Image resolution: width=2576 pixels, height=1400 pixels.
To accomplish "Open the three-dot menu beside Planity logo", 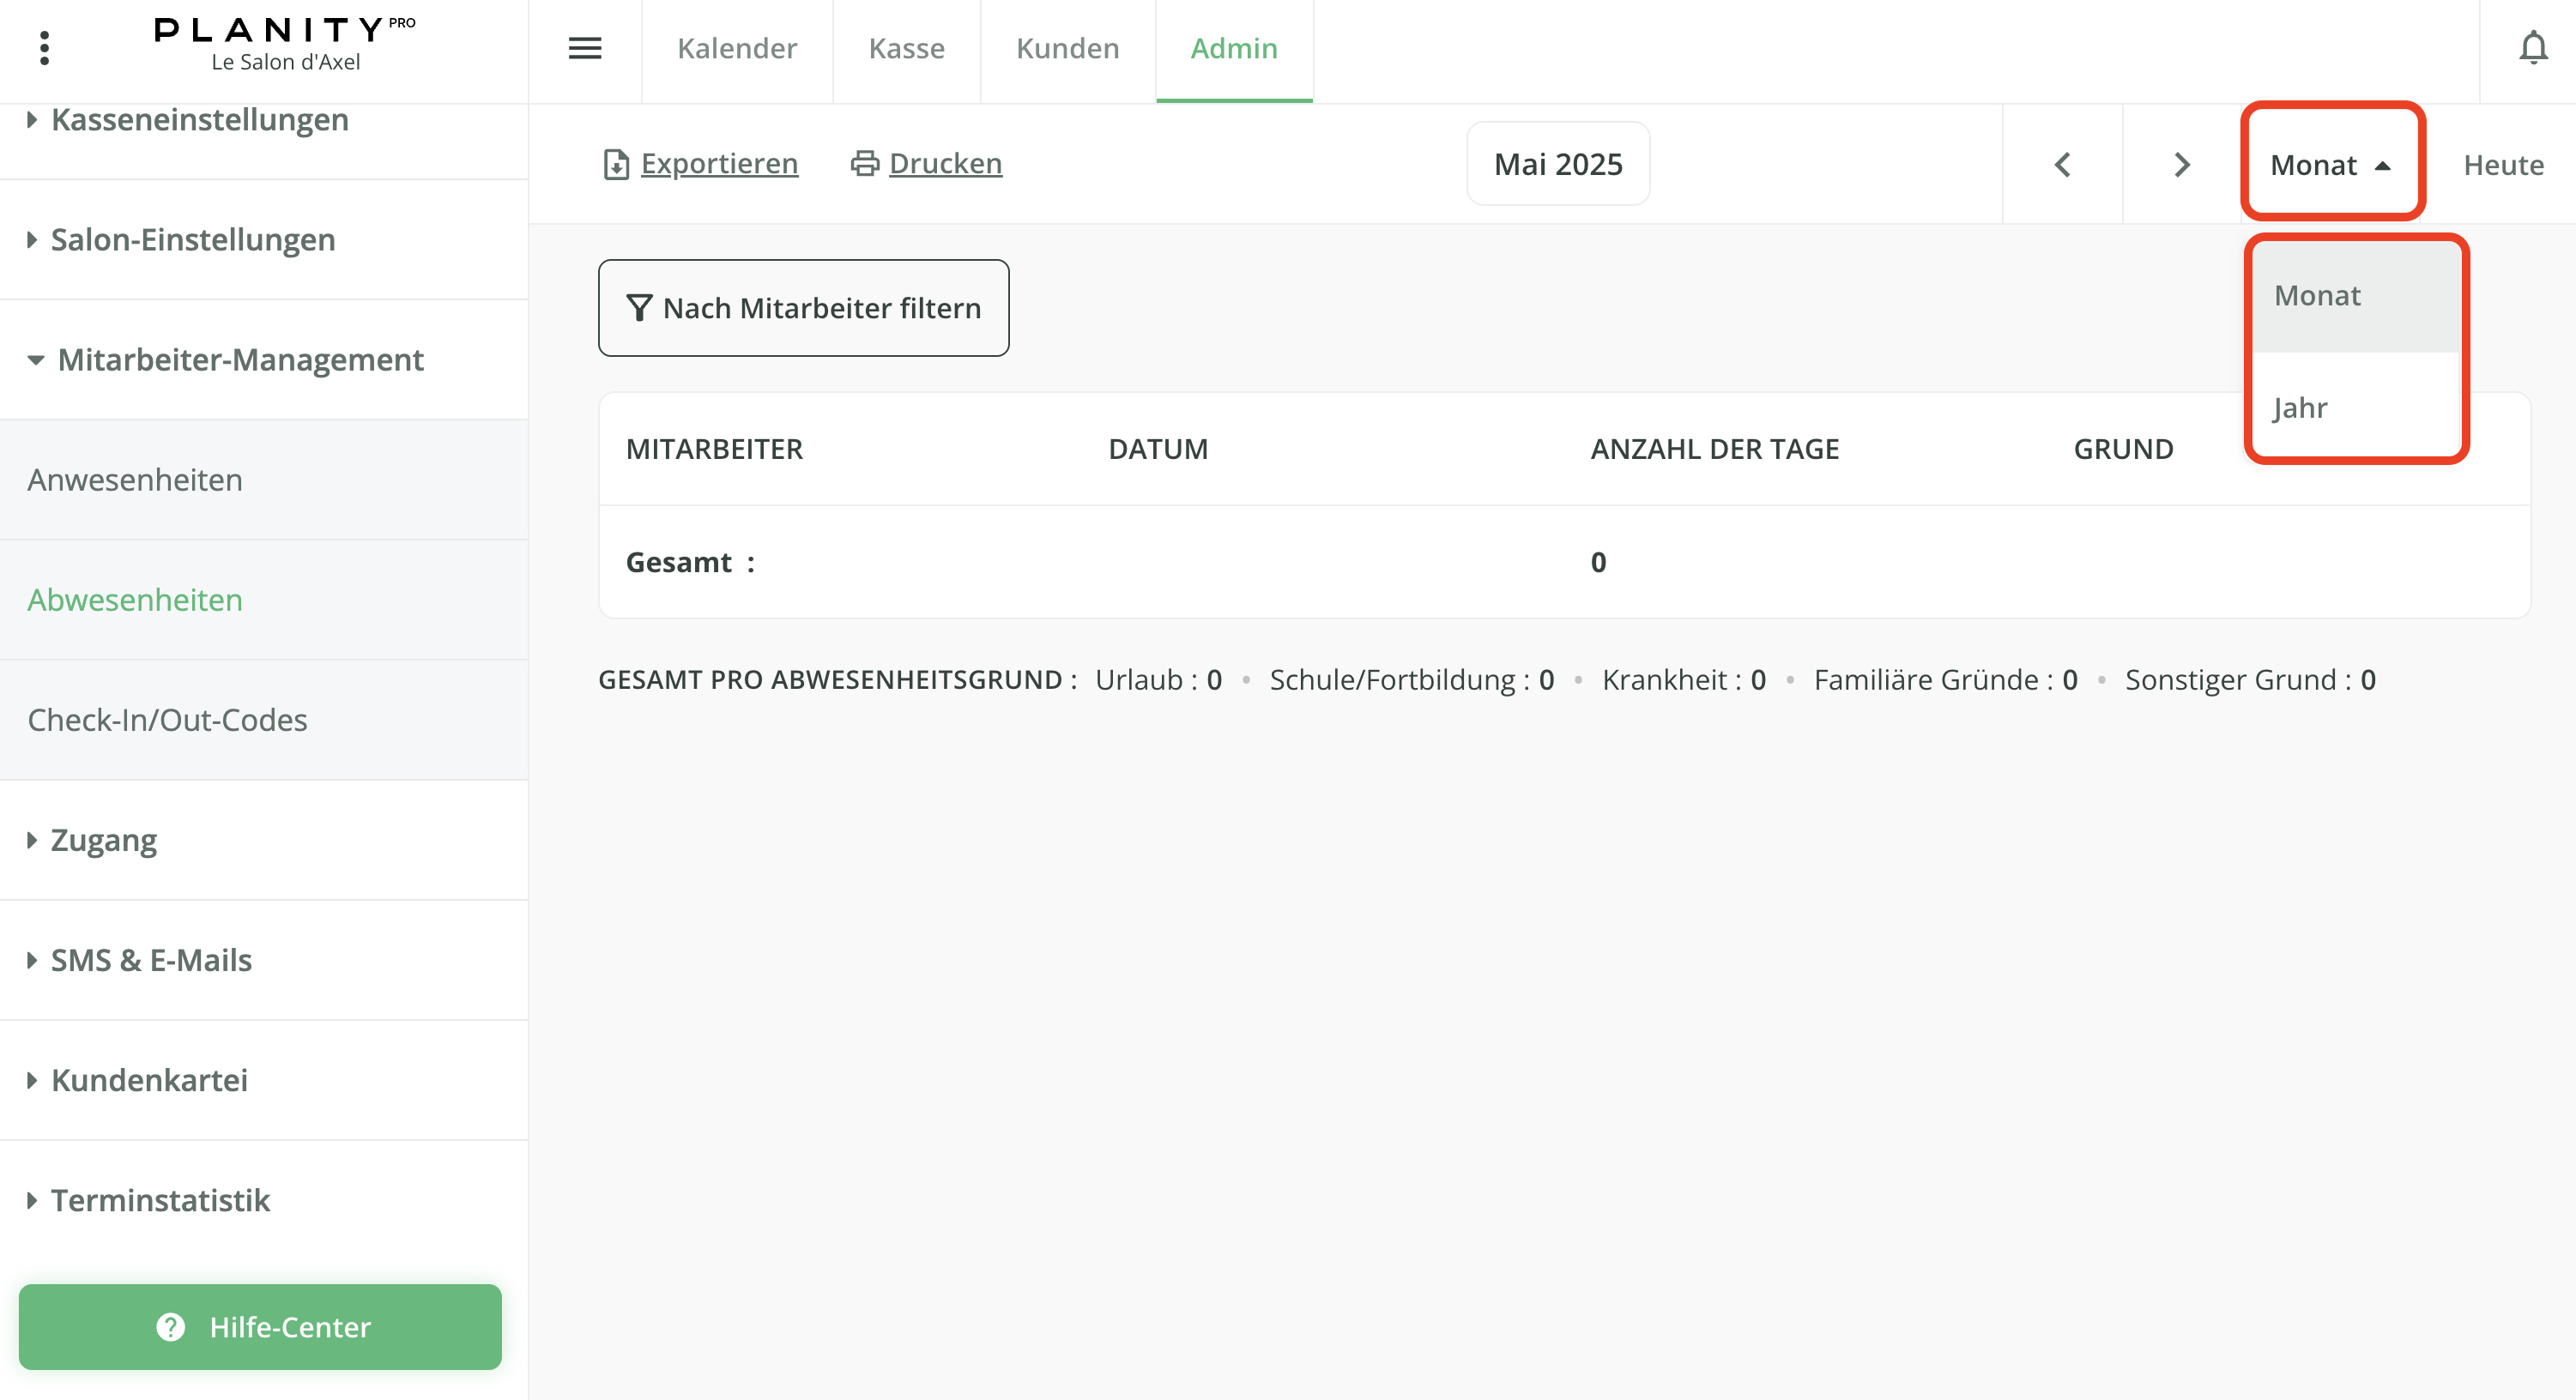I will 44,47.
